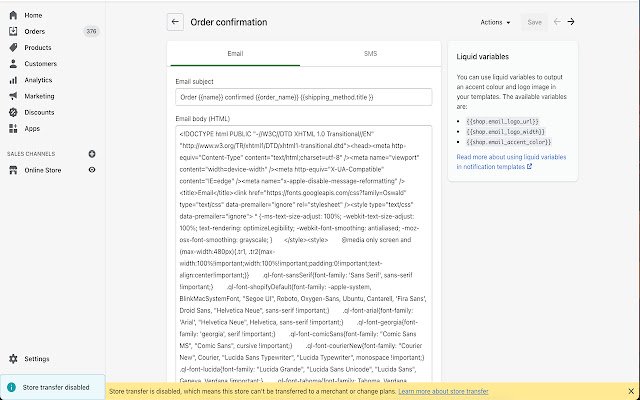Click into the Email body HTML textarea

tap(304, 254)
